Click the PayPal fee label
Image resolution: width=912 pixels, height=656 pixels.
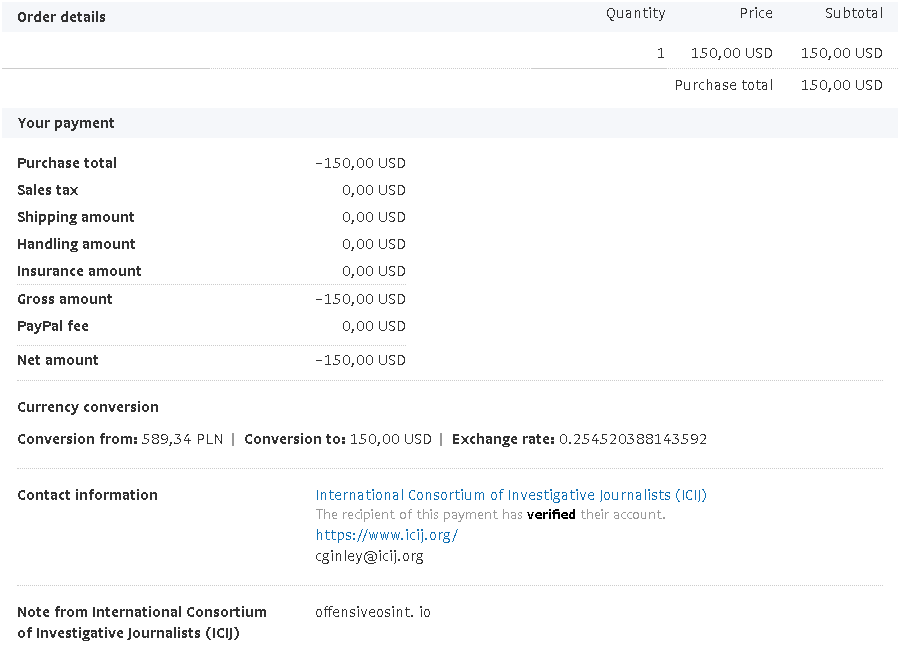tap(53, 326)
